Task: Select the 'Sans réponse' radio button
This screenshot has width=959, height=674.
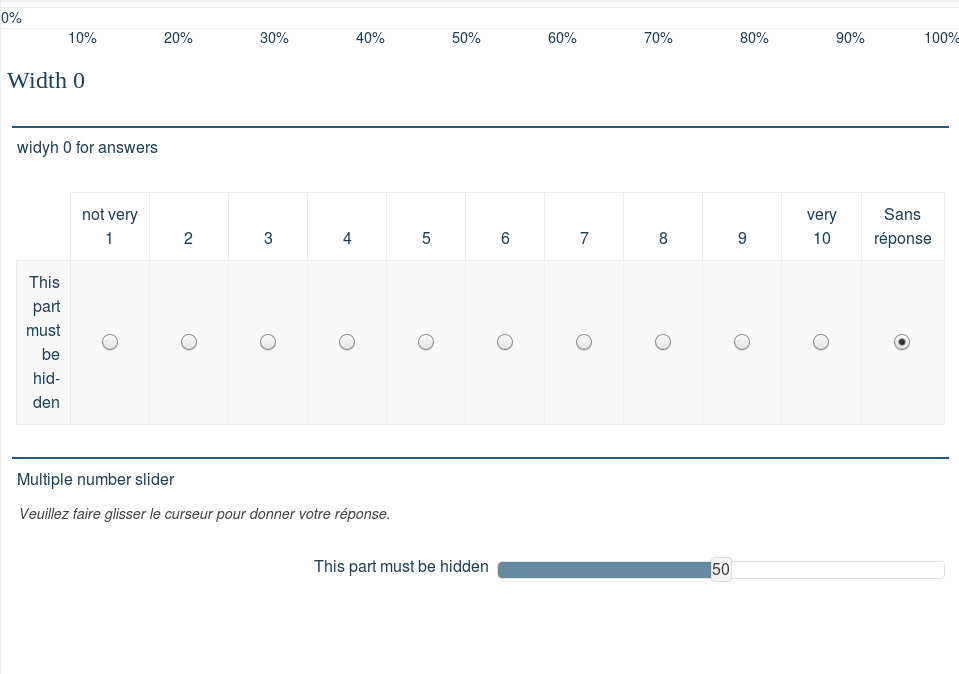Action: [x=902, y=342]
